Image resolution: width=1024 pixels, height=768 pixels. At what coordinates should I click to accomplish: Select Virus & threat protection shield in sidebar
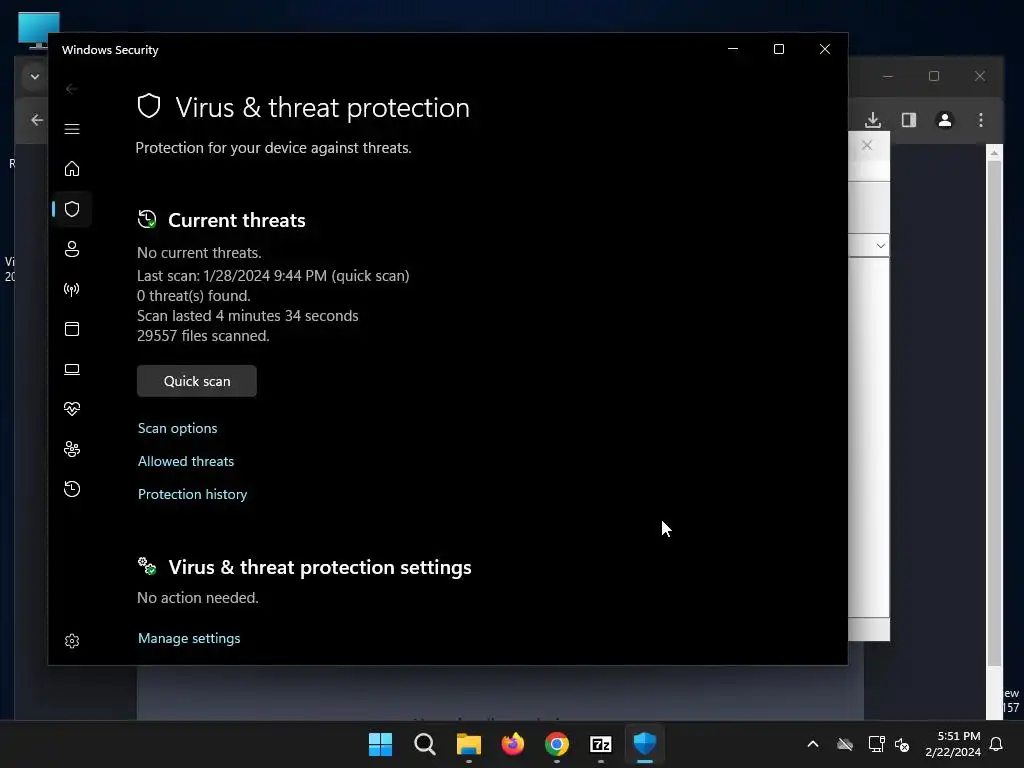click(72, 209)
